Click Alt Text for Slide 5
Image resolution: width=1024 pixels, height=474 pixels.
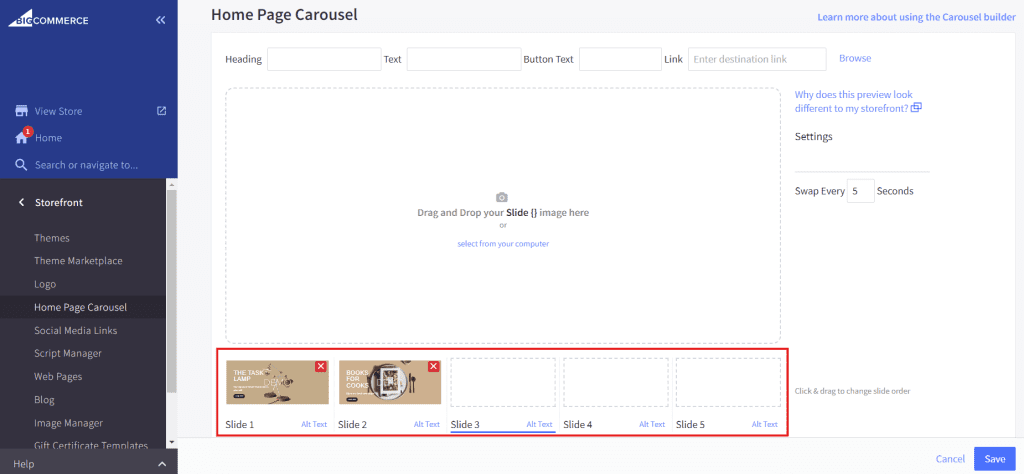pos(765,424)
